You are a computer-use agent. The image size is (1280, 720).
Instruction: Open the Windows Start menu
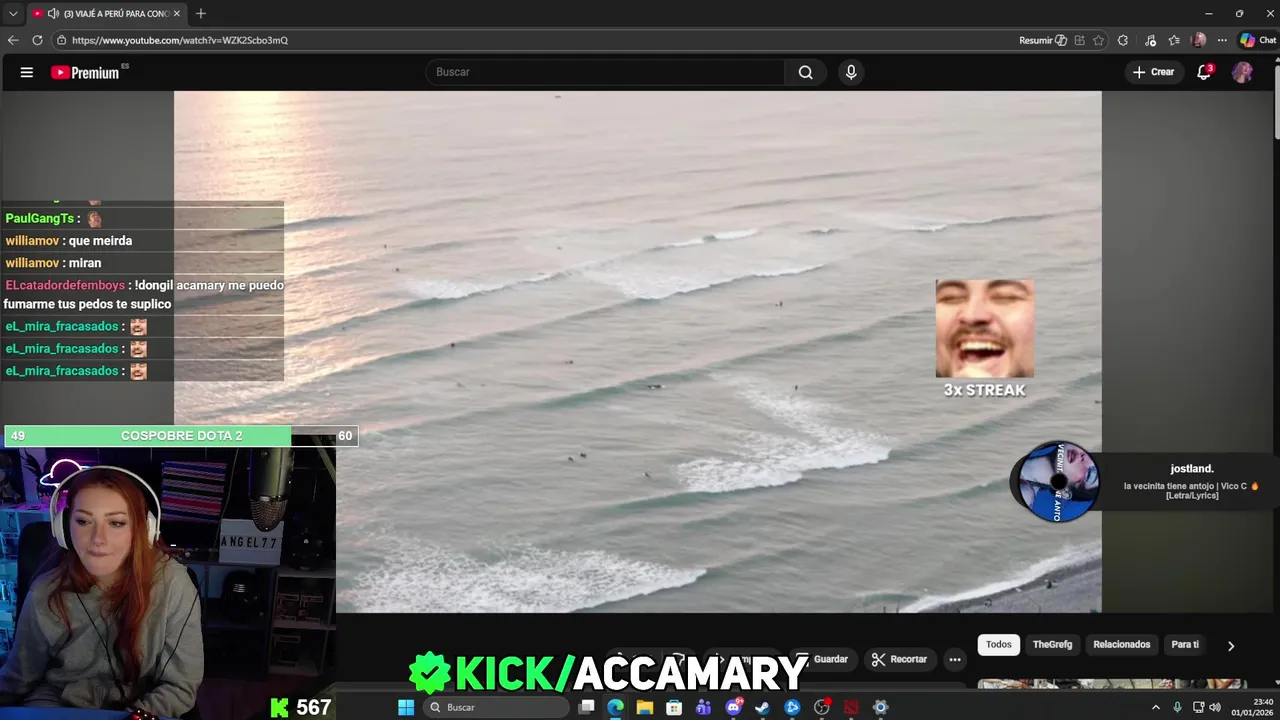(x=406, y=707)
